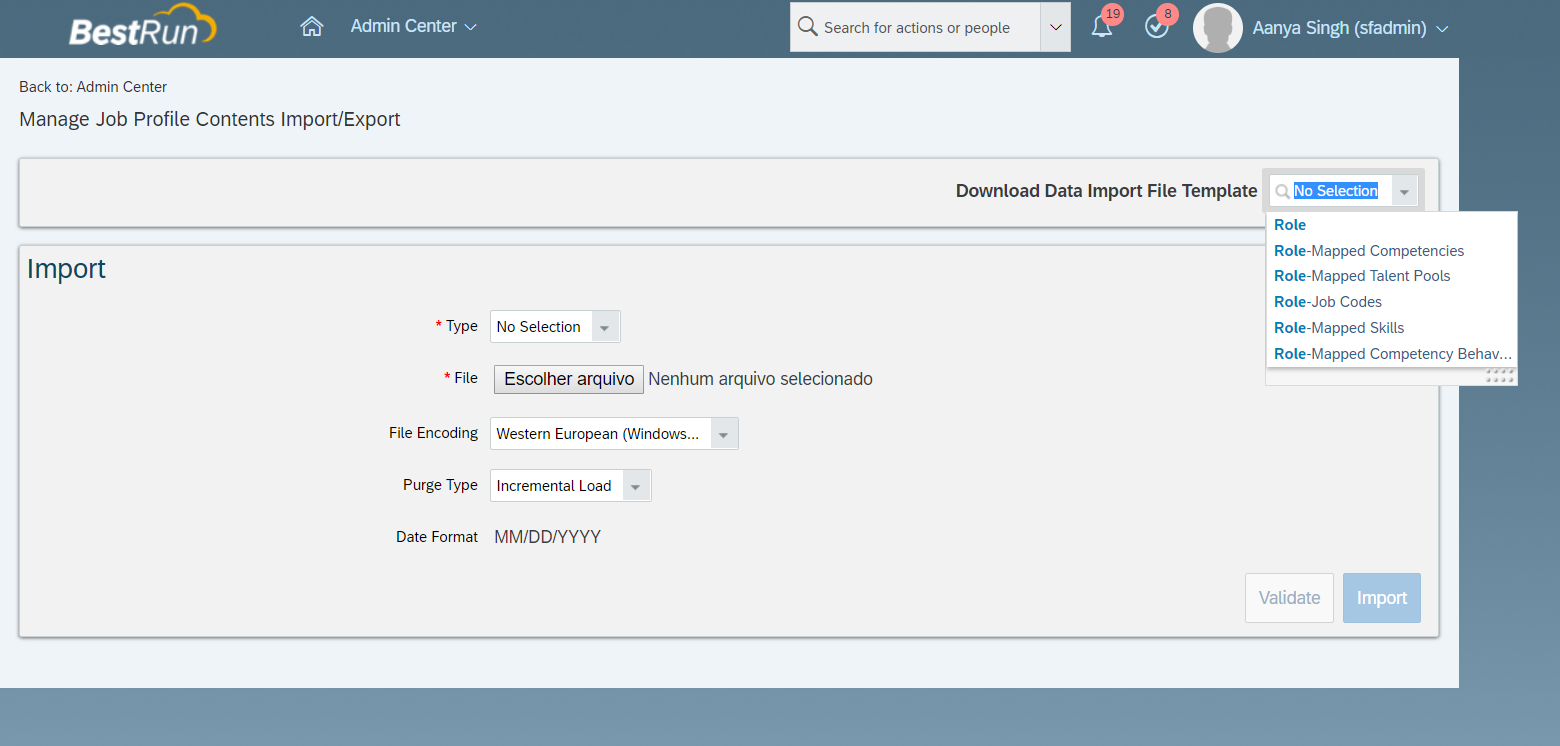Screen dimensions: 1560x746
Task: Click the user avatar picture
Action: point(1218,28)
